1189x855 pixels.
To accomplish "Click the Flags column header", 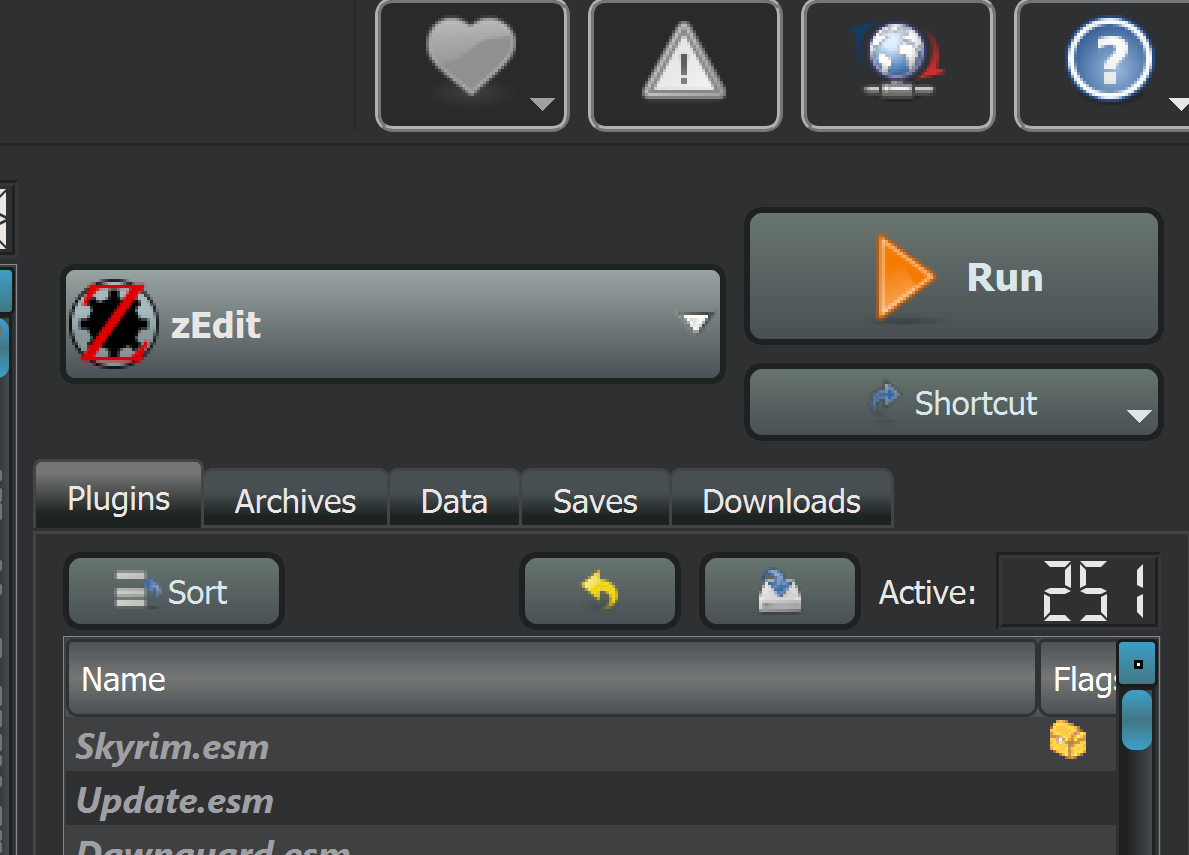I will tap(1079, 678).
